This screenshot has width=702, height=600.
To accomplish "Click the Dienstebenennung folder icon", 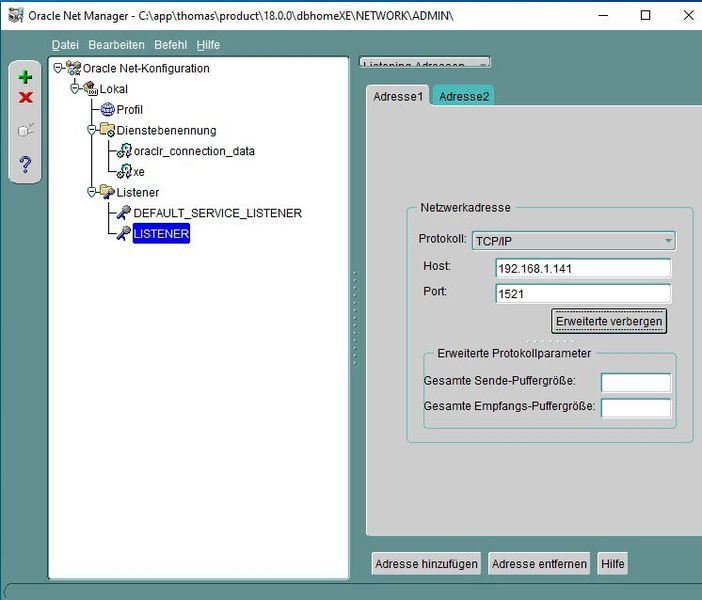I will (x=107, y=130).
